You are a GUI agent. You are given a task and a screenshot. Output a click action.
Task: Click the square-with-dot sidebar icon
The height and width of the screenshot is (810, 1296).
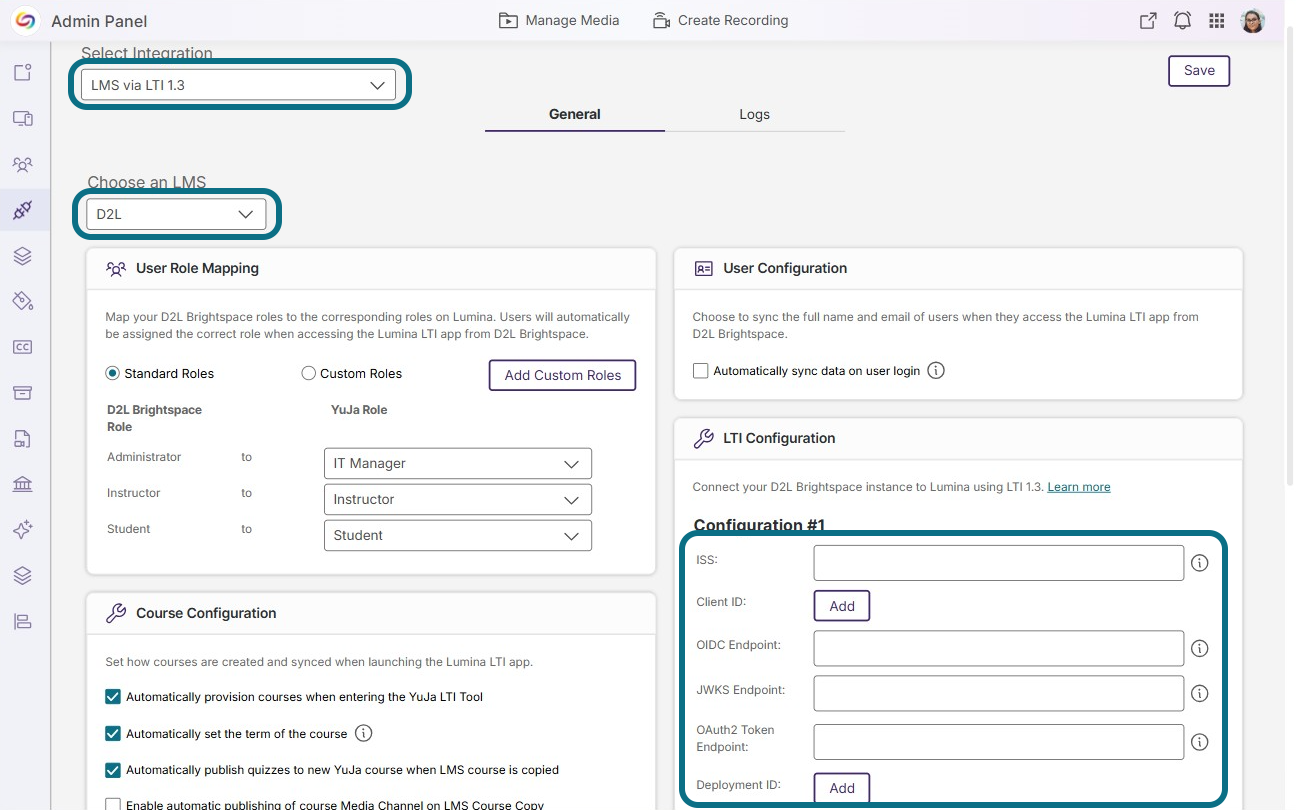[x=23, y=72]
